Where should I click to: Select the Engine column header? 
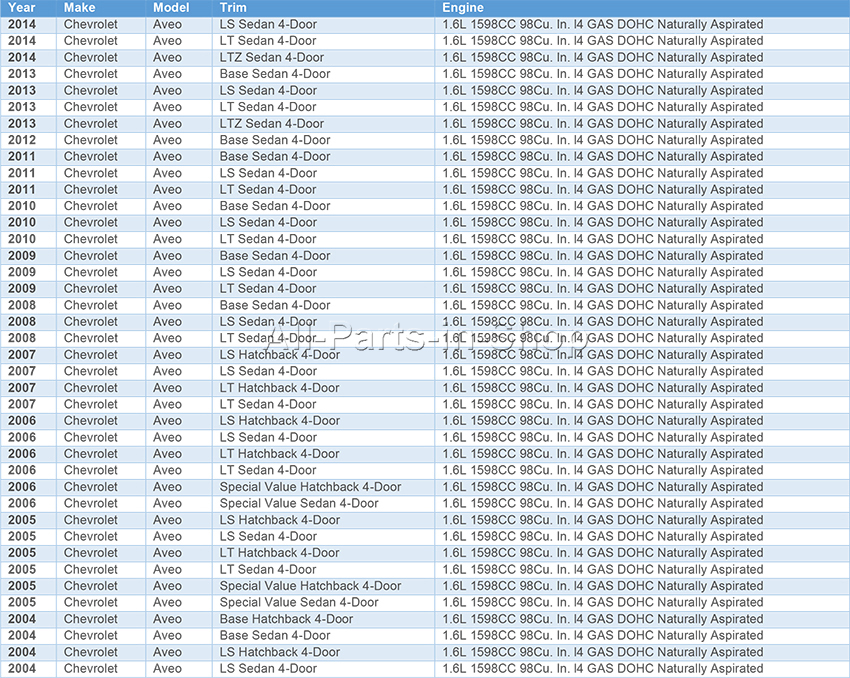[x=463, y=8]
